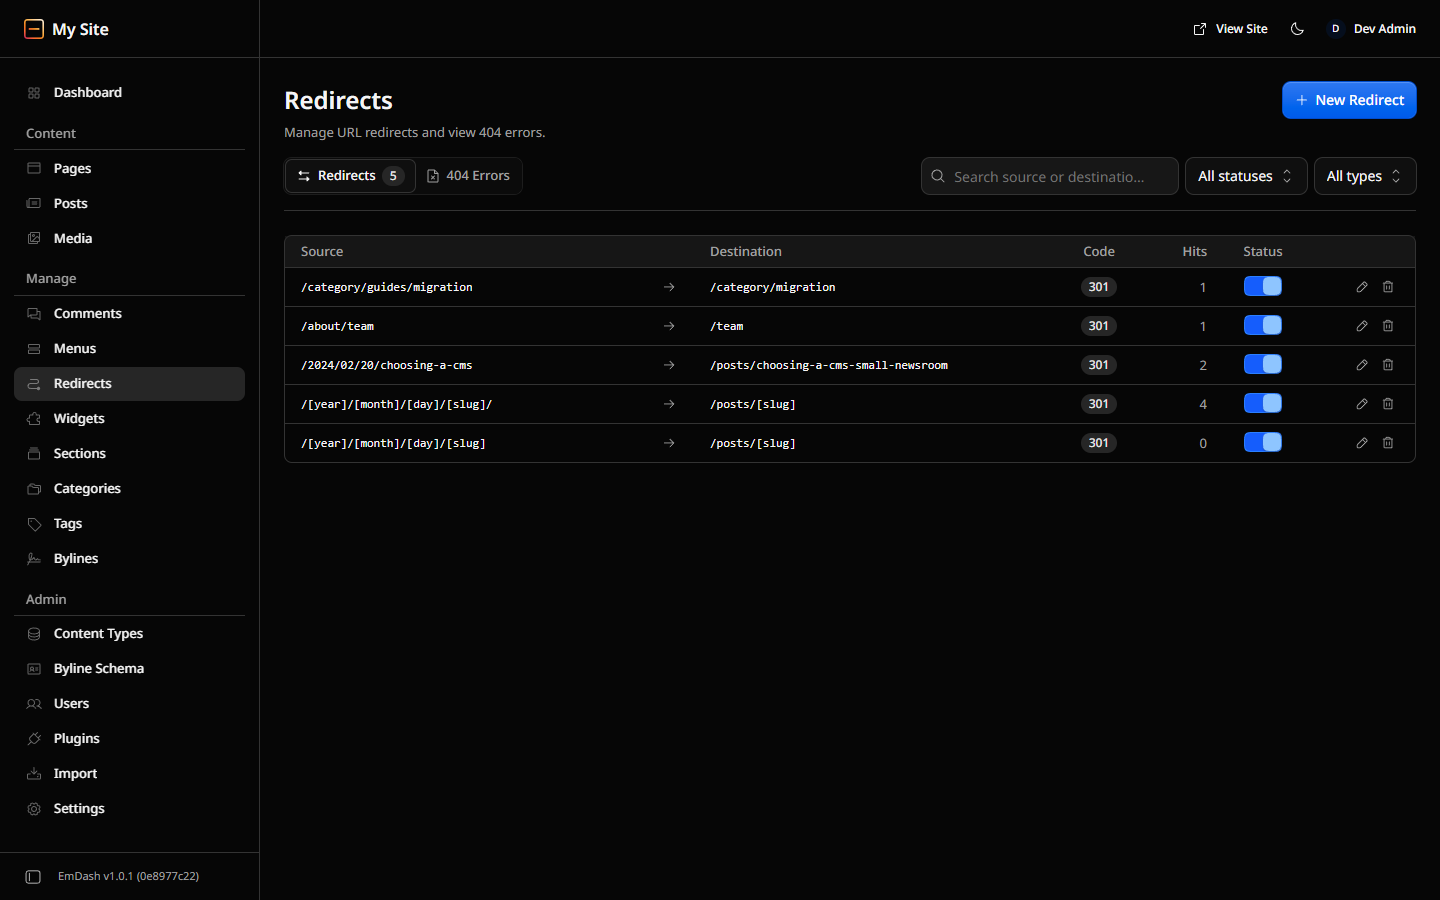Toggle status of redirect with 0 hits
The height and width of the screenshot is (900, 1440).
tap(1263, 443)
